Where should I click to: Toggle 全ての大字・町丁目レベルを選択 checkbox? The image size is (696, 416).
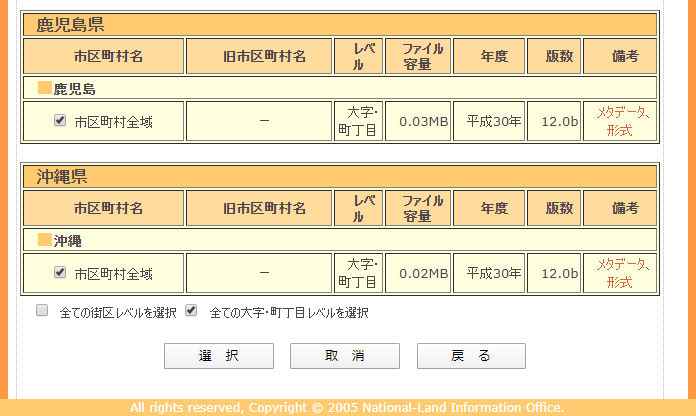click(x=191, y=311)
